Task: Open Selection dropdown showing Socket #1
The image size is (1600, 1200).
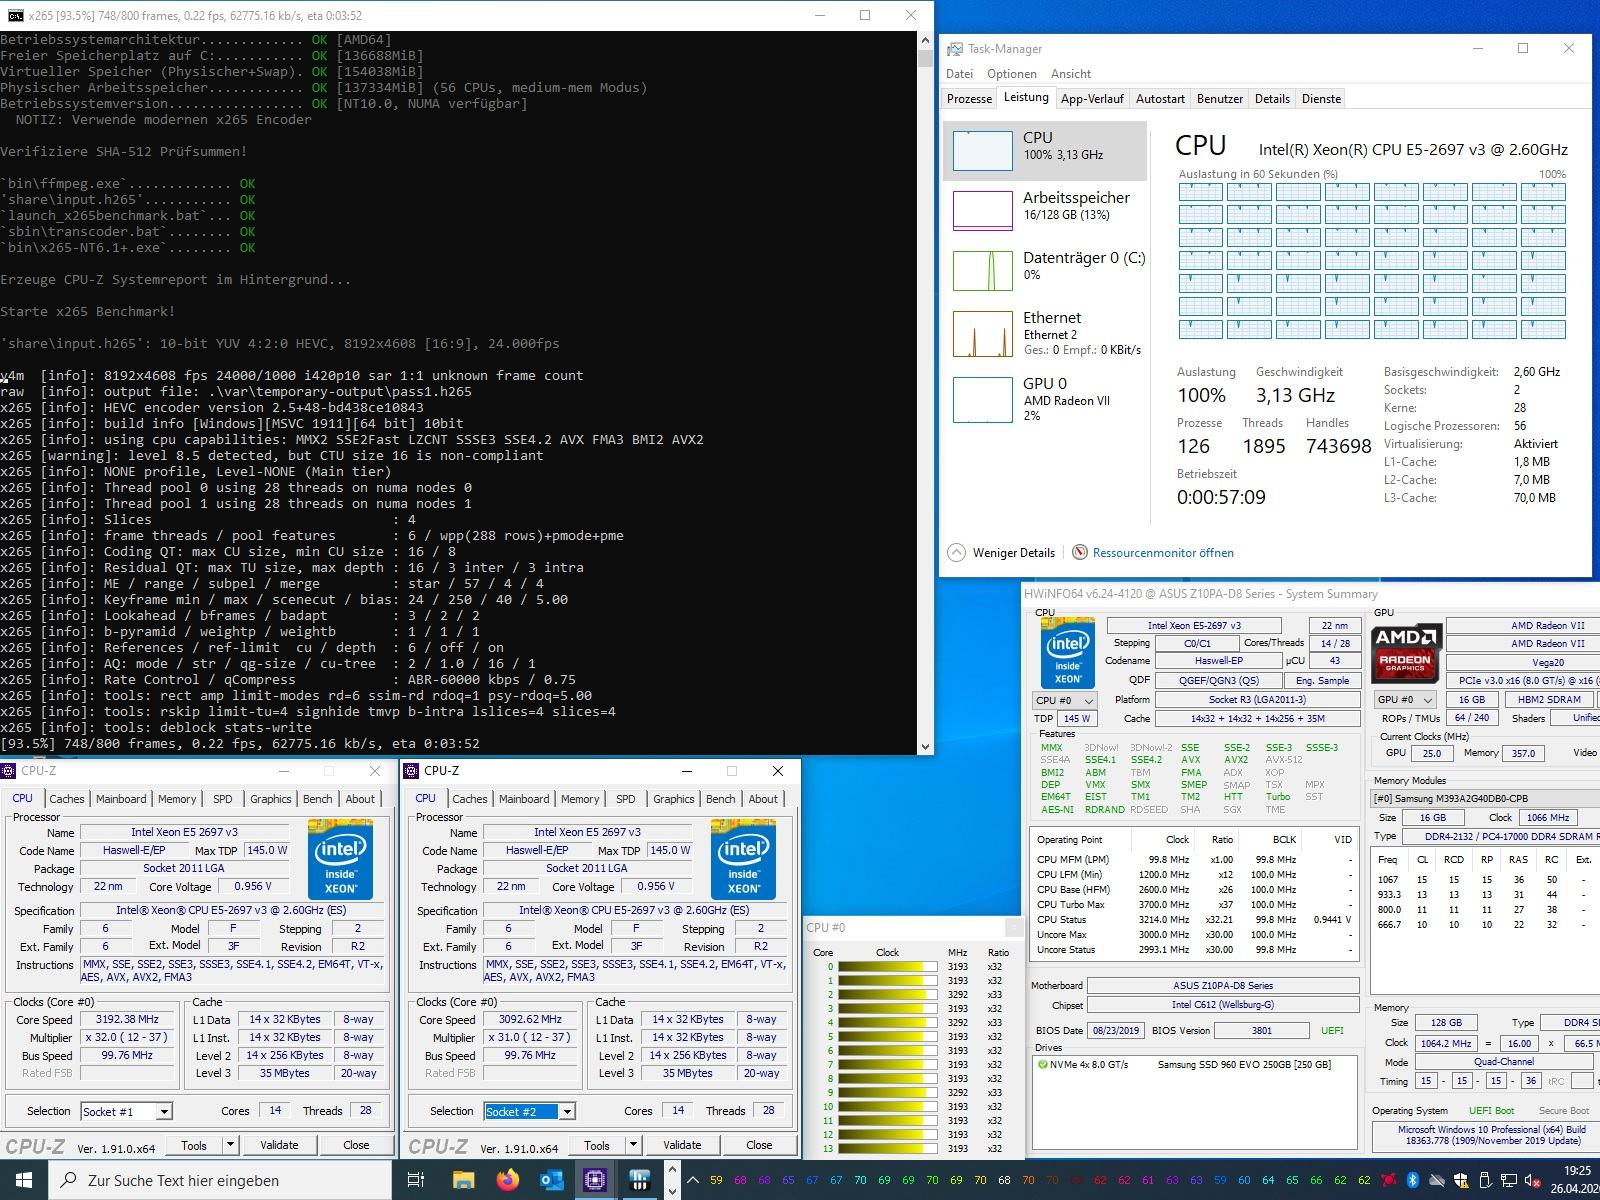Action: (x=126, y=1111)
